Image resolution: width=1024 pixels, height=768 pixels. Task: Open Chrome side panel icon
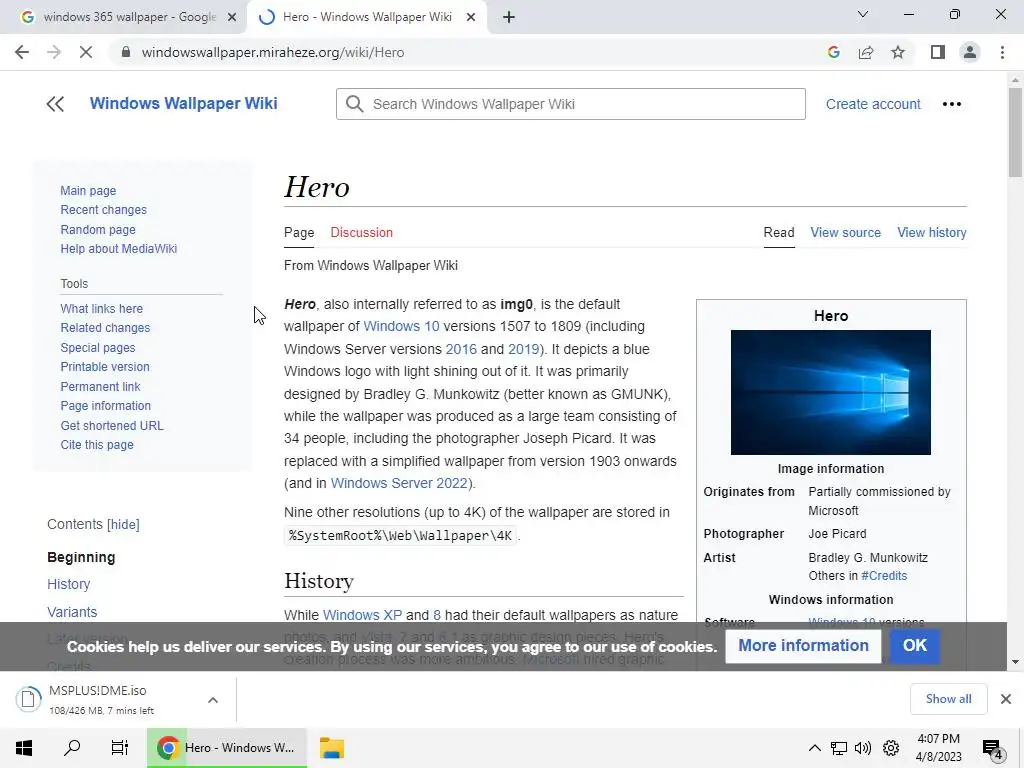(938, 52)
